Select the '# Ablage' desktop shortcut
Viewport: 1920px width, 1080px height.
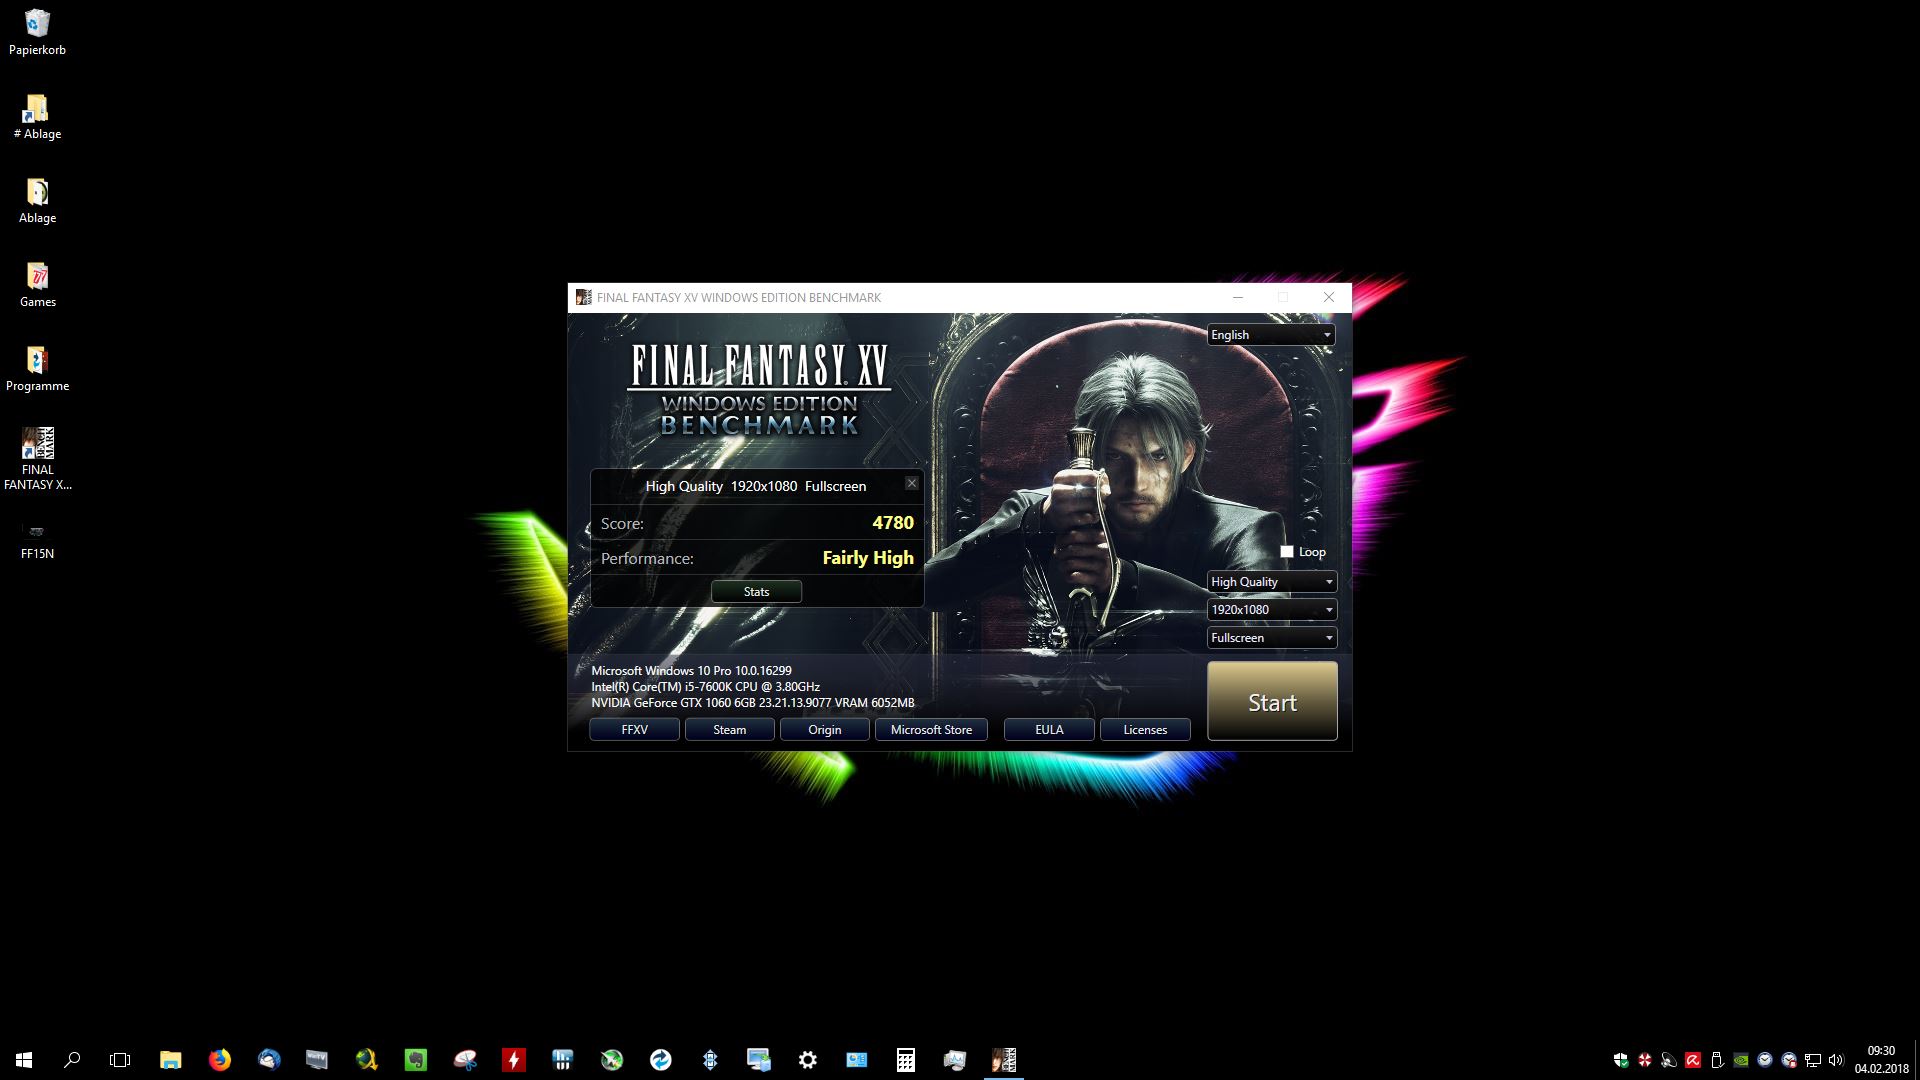[37, 116]
